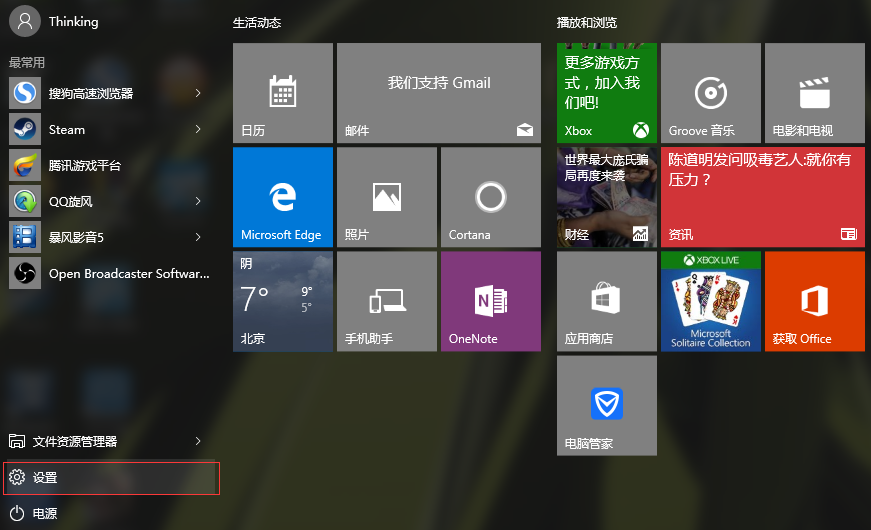Expand the QQ旋风 jump list arrow
Screen dimensions: 871x530
(x=198, y=201)
